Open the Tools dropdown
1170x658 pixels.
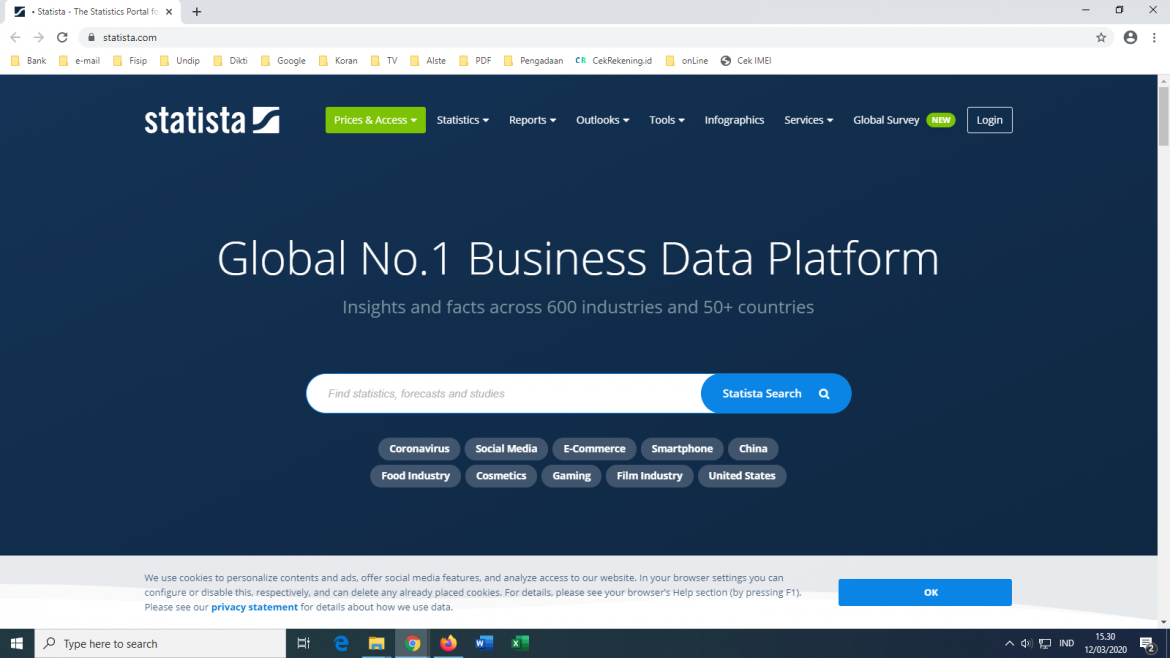[x=666, y=120]
